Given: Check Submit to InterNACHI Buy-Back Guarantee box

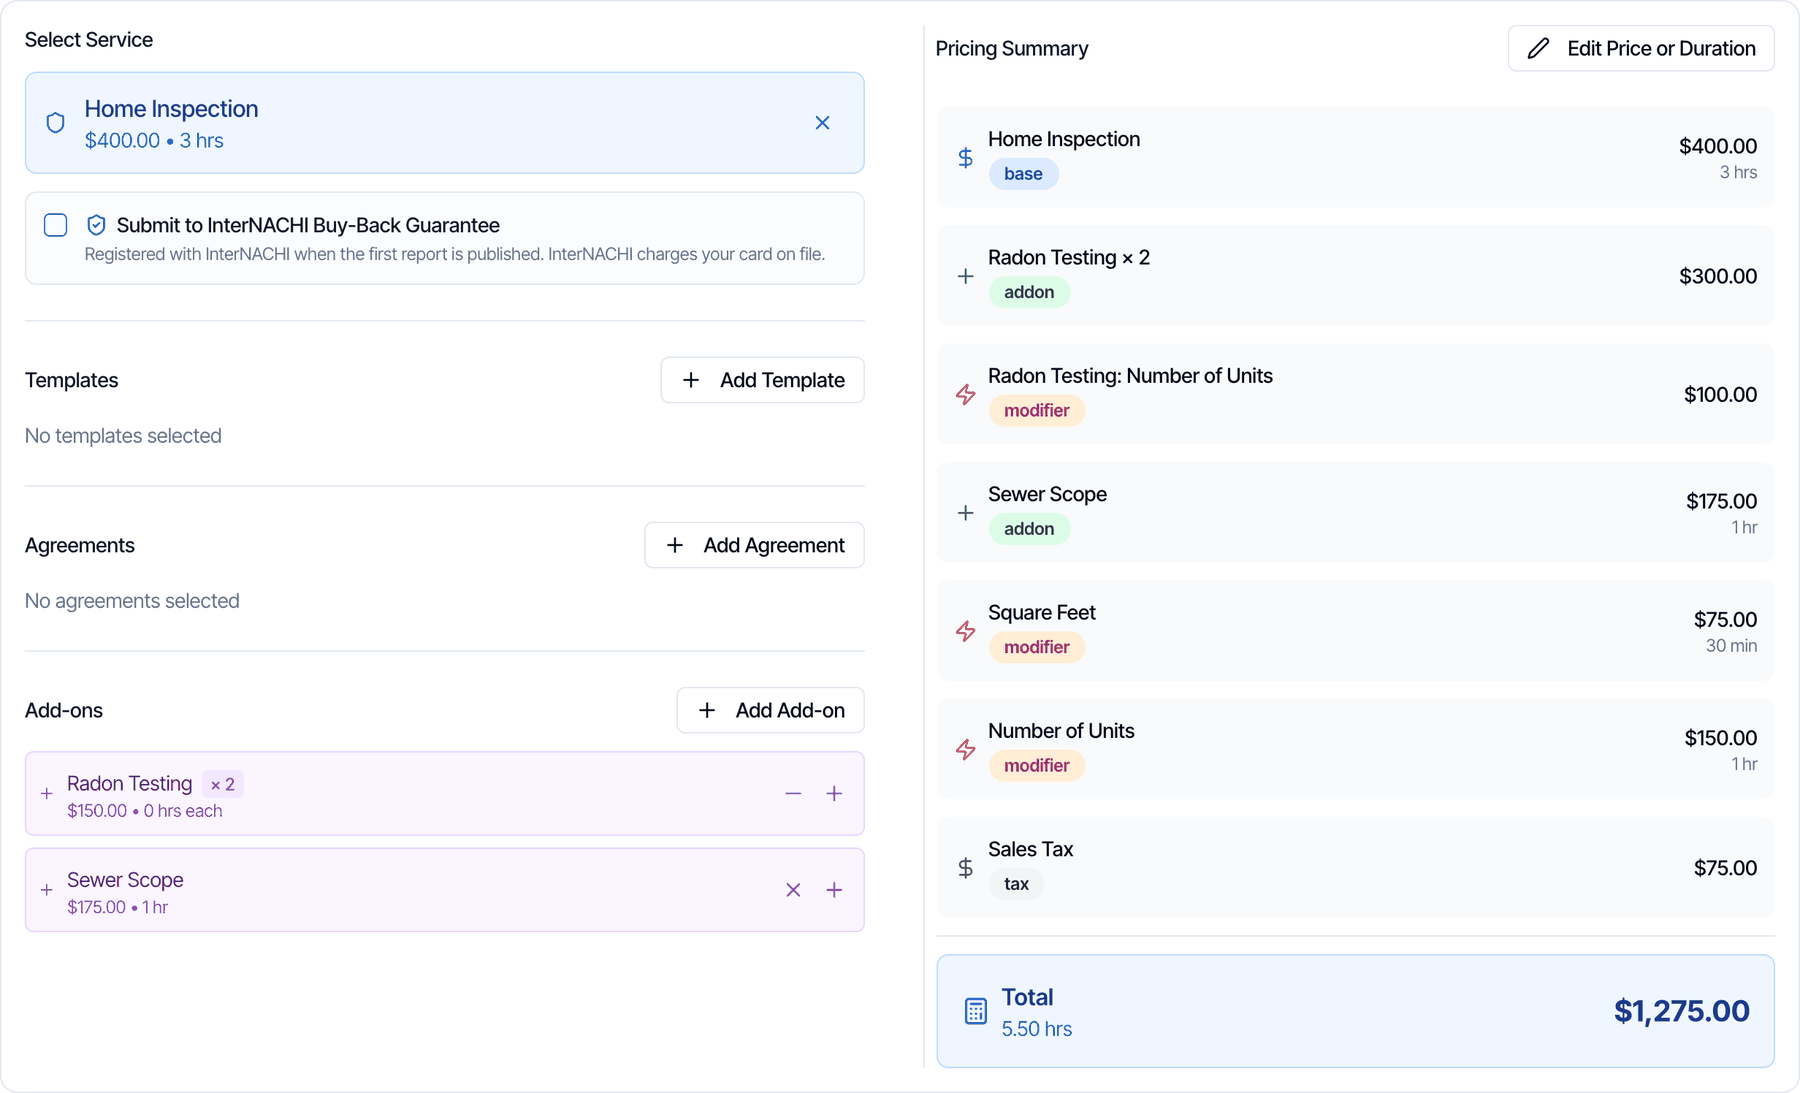Looking at the screenshot, I should pos(56,225).
